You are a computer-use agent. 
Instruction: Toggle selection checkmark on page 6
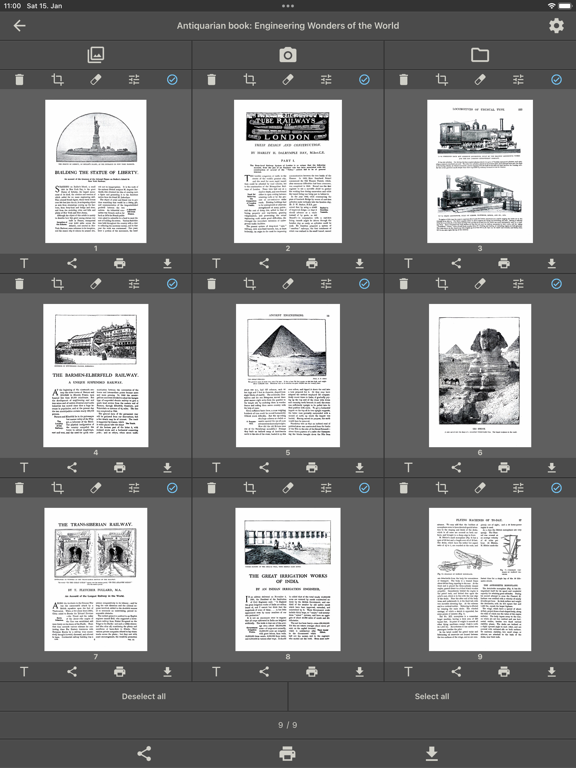[556, 284]
